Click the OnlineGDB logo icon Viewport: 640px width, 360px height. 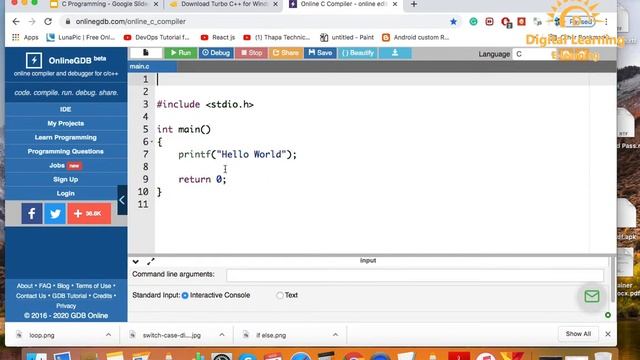pos(34,60)
